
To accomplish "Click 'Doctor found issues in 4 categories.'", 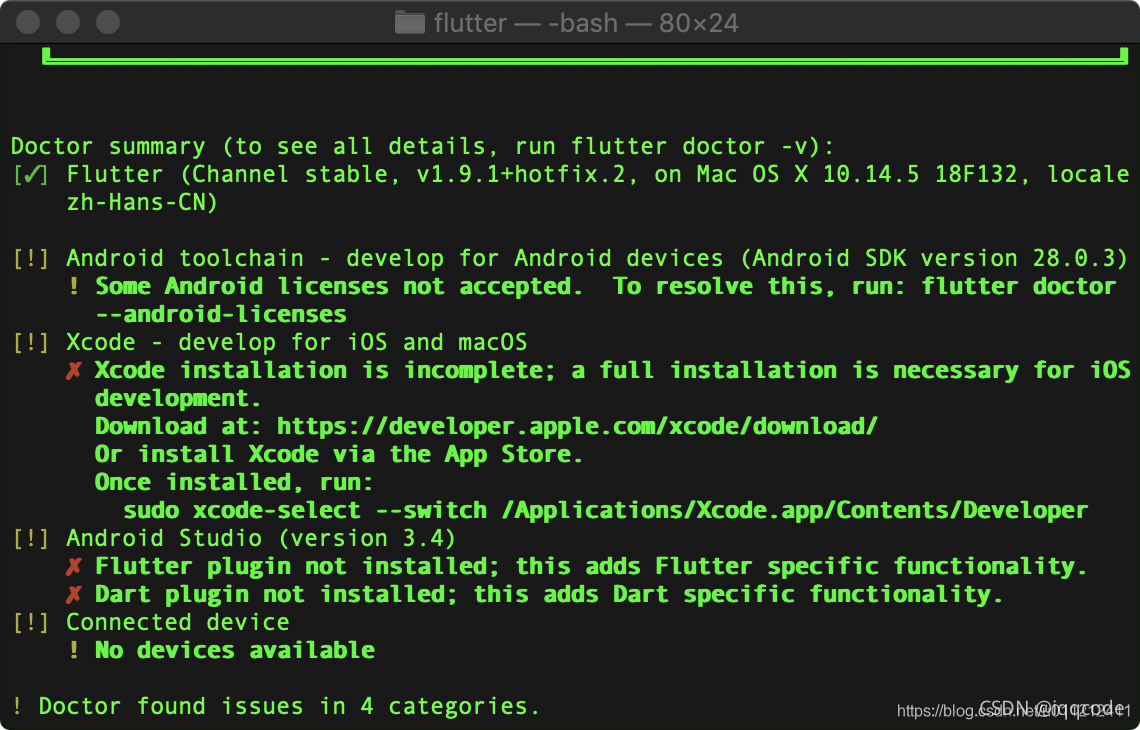I will 290,706.
